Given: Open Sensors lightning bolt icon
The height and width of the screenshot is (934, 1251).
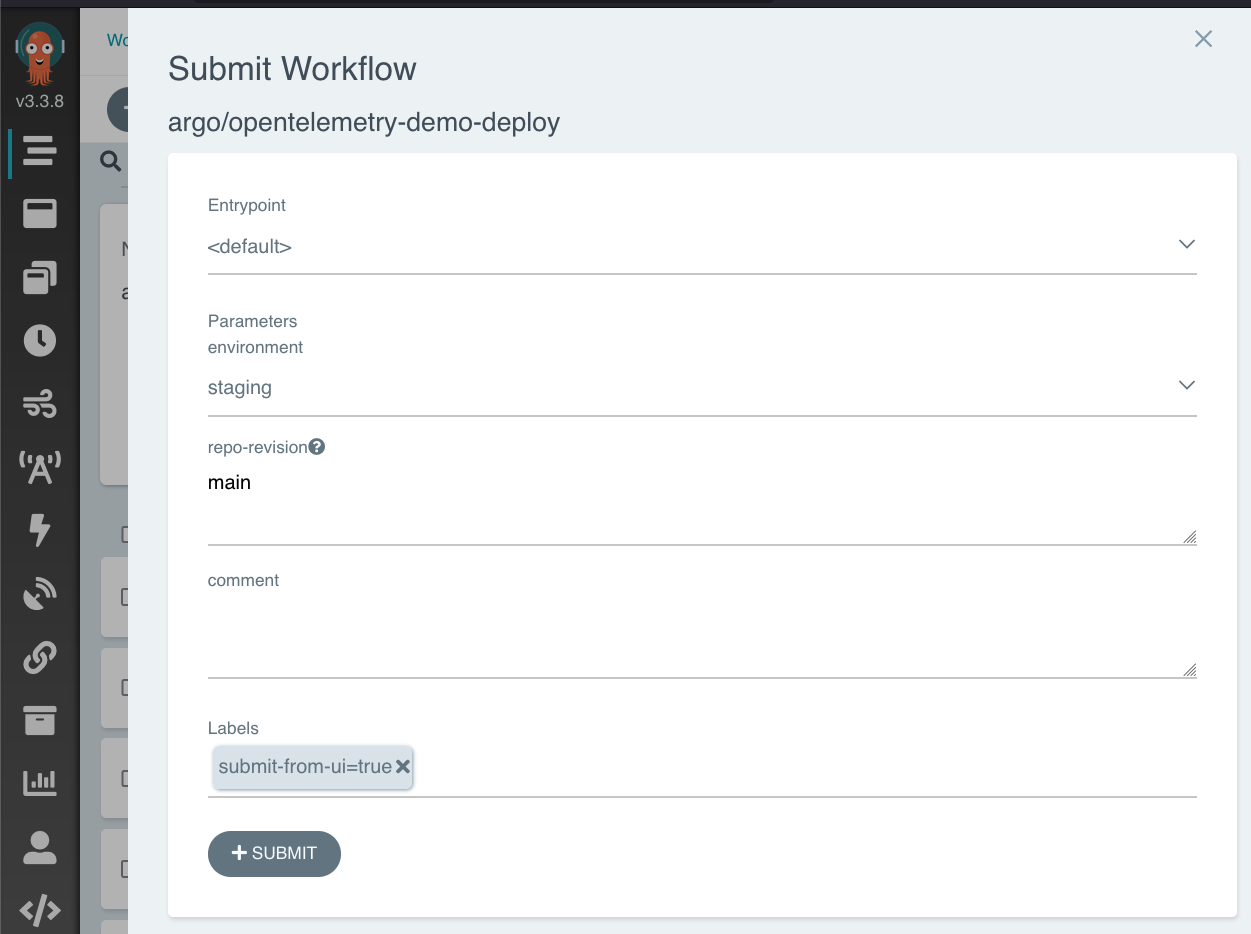Looking at the screenshot, I should pyautogui.click(x=40, y=530).
